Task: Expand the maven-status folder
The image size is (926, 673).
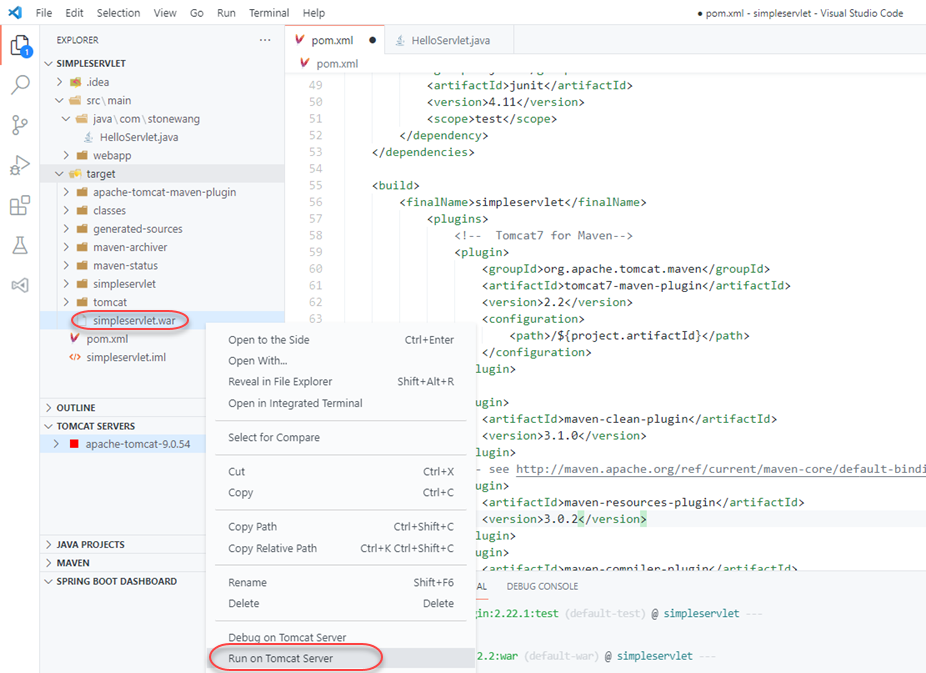Action: click(x=66, y=265)
